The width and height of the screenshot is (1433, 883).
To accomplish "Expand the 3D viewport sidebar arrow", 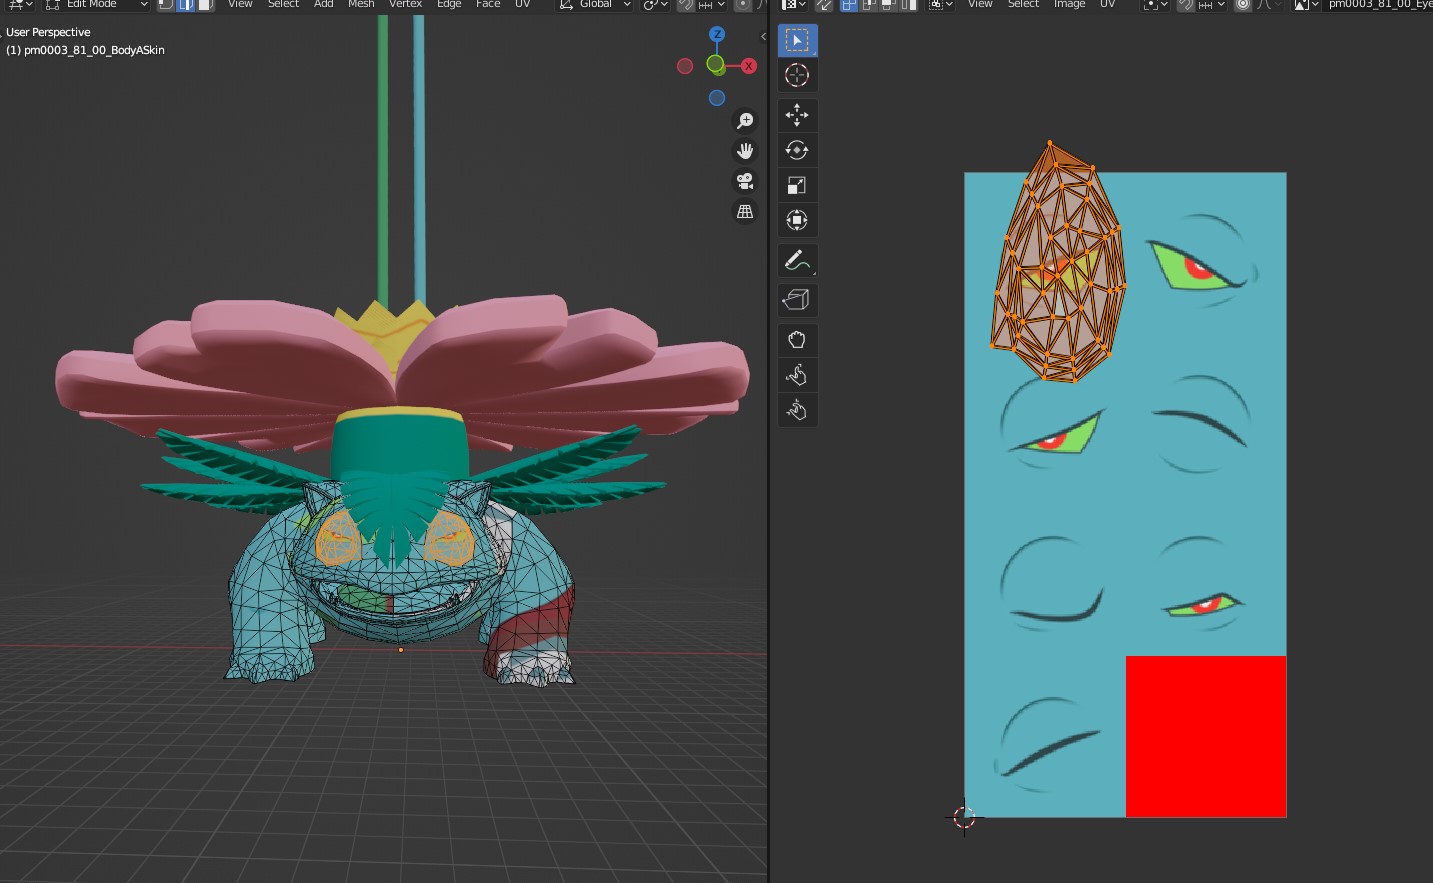I will point(763,37).
